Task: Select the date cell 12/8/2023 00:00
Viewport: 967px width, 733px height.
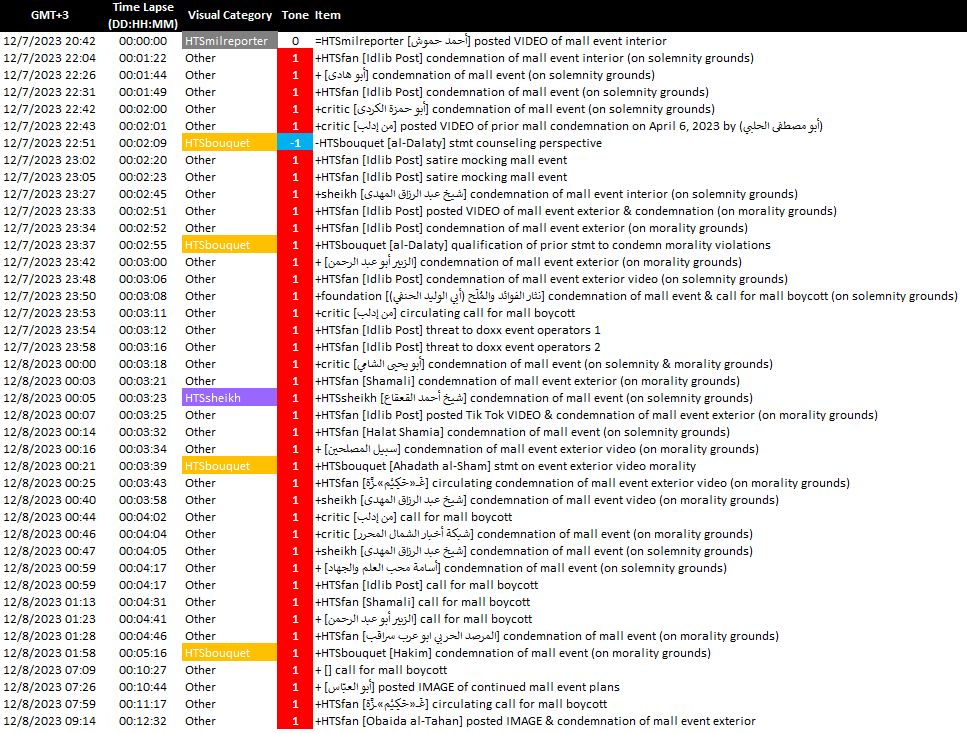Action: [49, 364]
